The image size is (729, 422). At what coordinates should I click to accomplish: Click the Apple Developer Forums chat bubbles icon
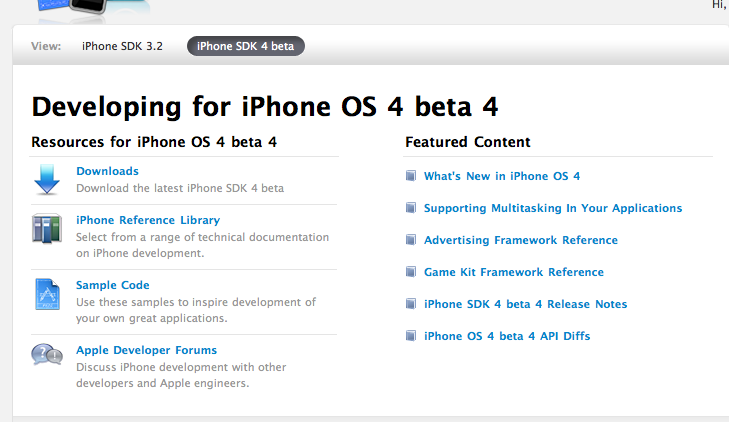click(47, 355)
